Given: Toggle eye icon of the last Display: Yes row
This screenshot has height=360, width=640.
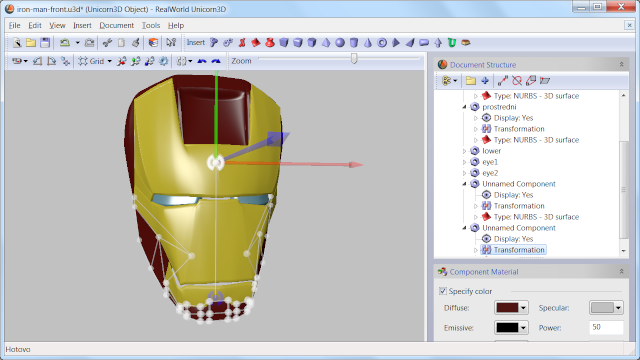Looking at the screenshot, I should 486,239.
